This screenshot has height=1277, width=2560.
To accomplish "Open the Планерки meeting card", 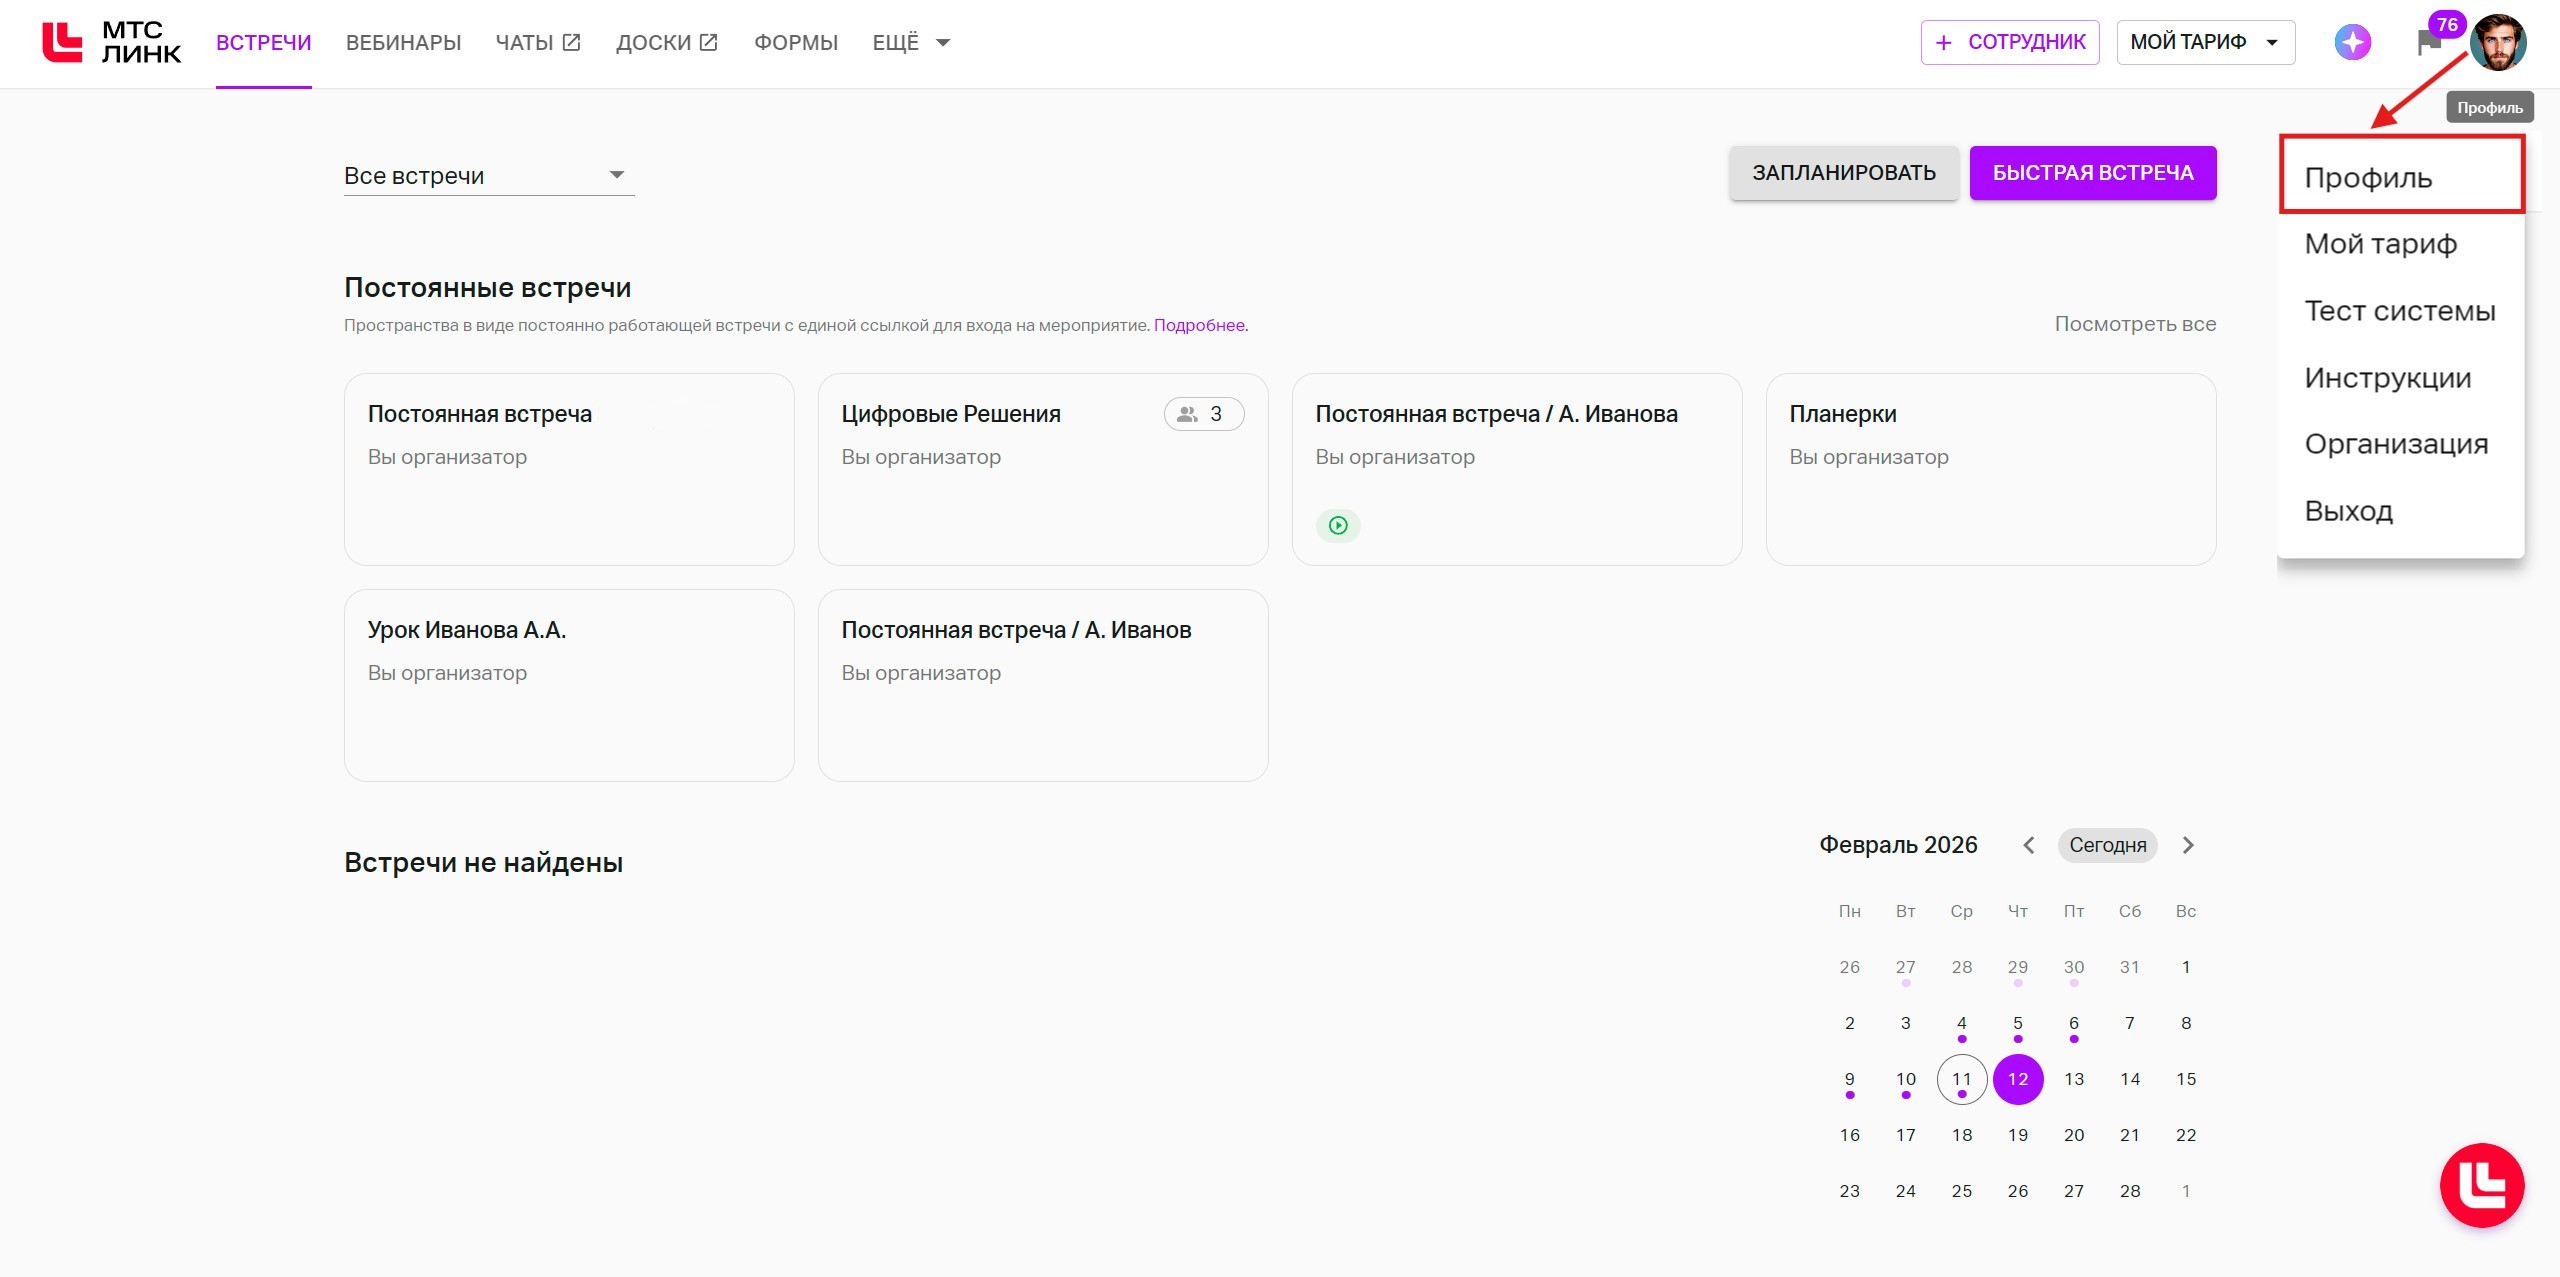I will point(1990,469).
